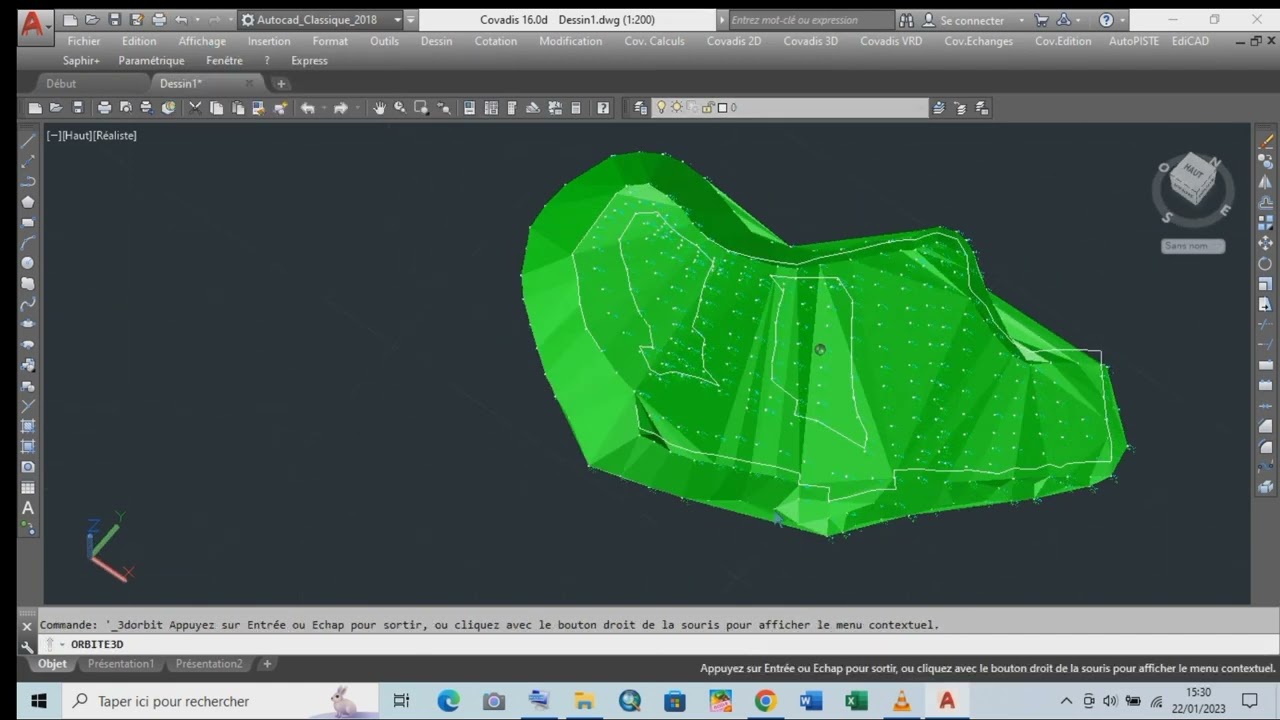Add a new layout with plus button
This screenshot has height=720, width=1280.
[267, 664]
